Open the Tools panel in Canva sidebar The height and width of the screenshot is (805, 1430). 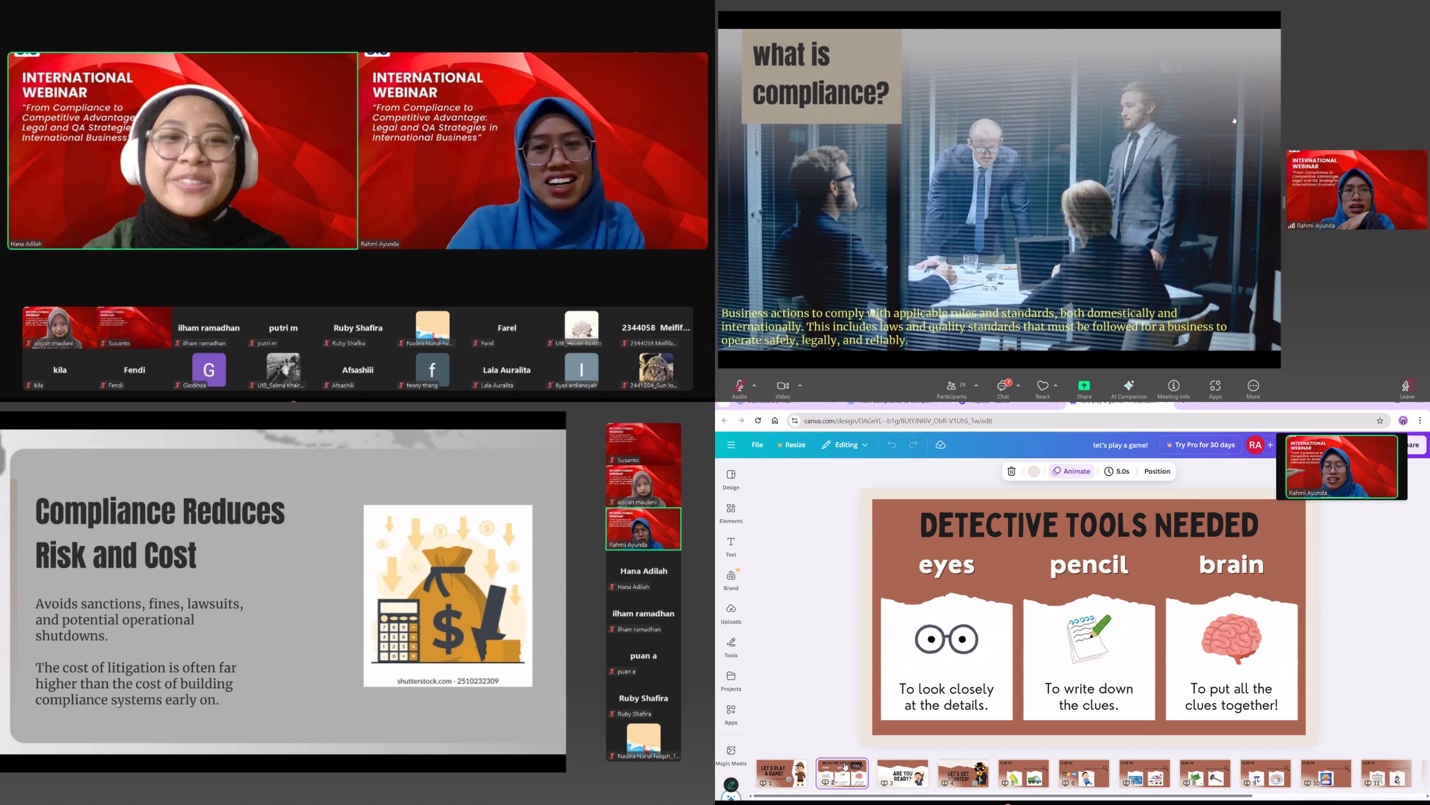pos(731,647)
